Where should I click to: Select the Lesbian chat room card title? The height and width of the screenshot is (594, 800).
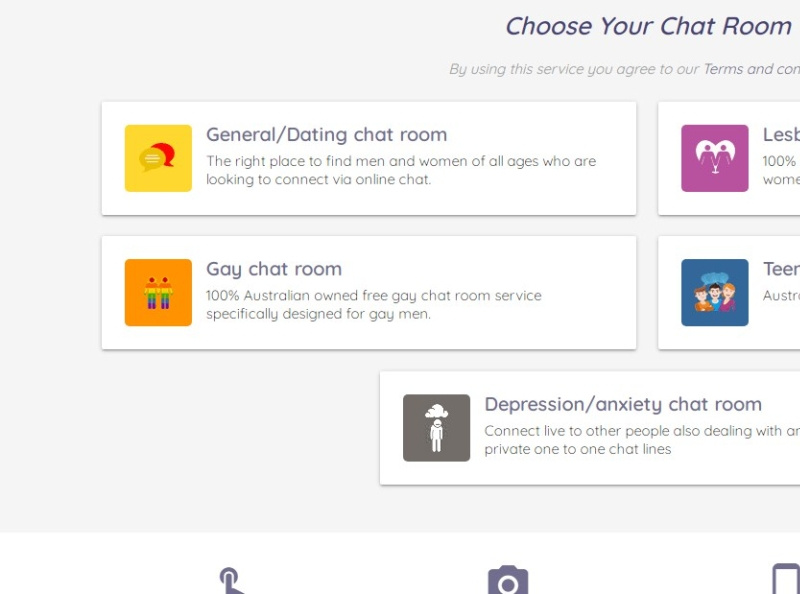click(781, 135)
